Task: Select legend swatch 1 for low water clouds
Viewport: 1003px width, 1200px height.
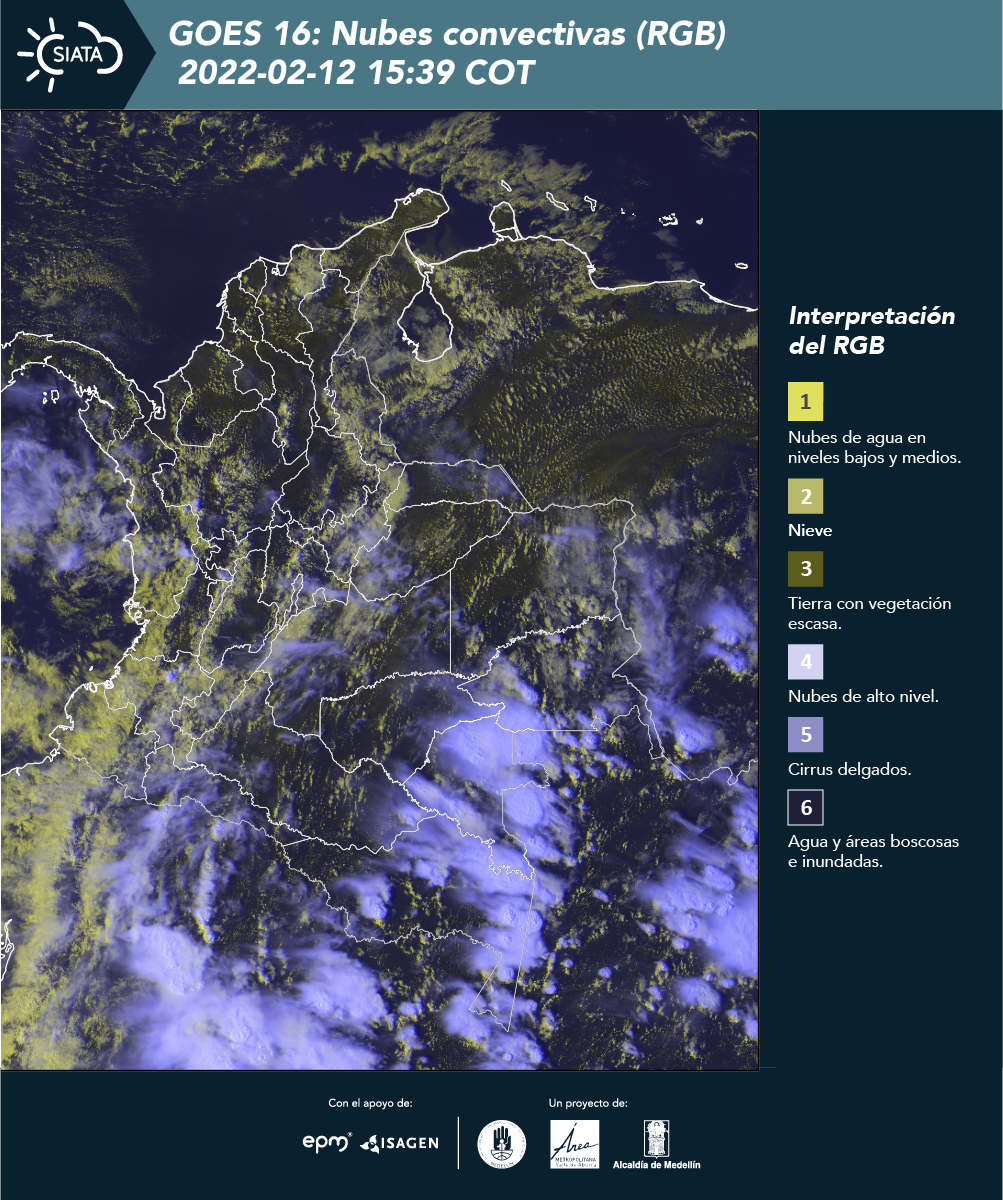Action: [x=805, y=401]
